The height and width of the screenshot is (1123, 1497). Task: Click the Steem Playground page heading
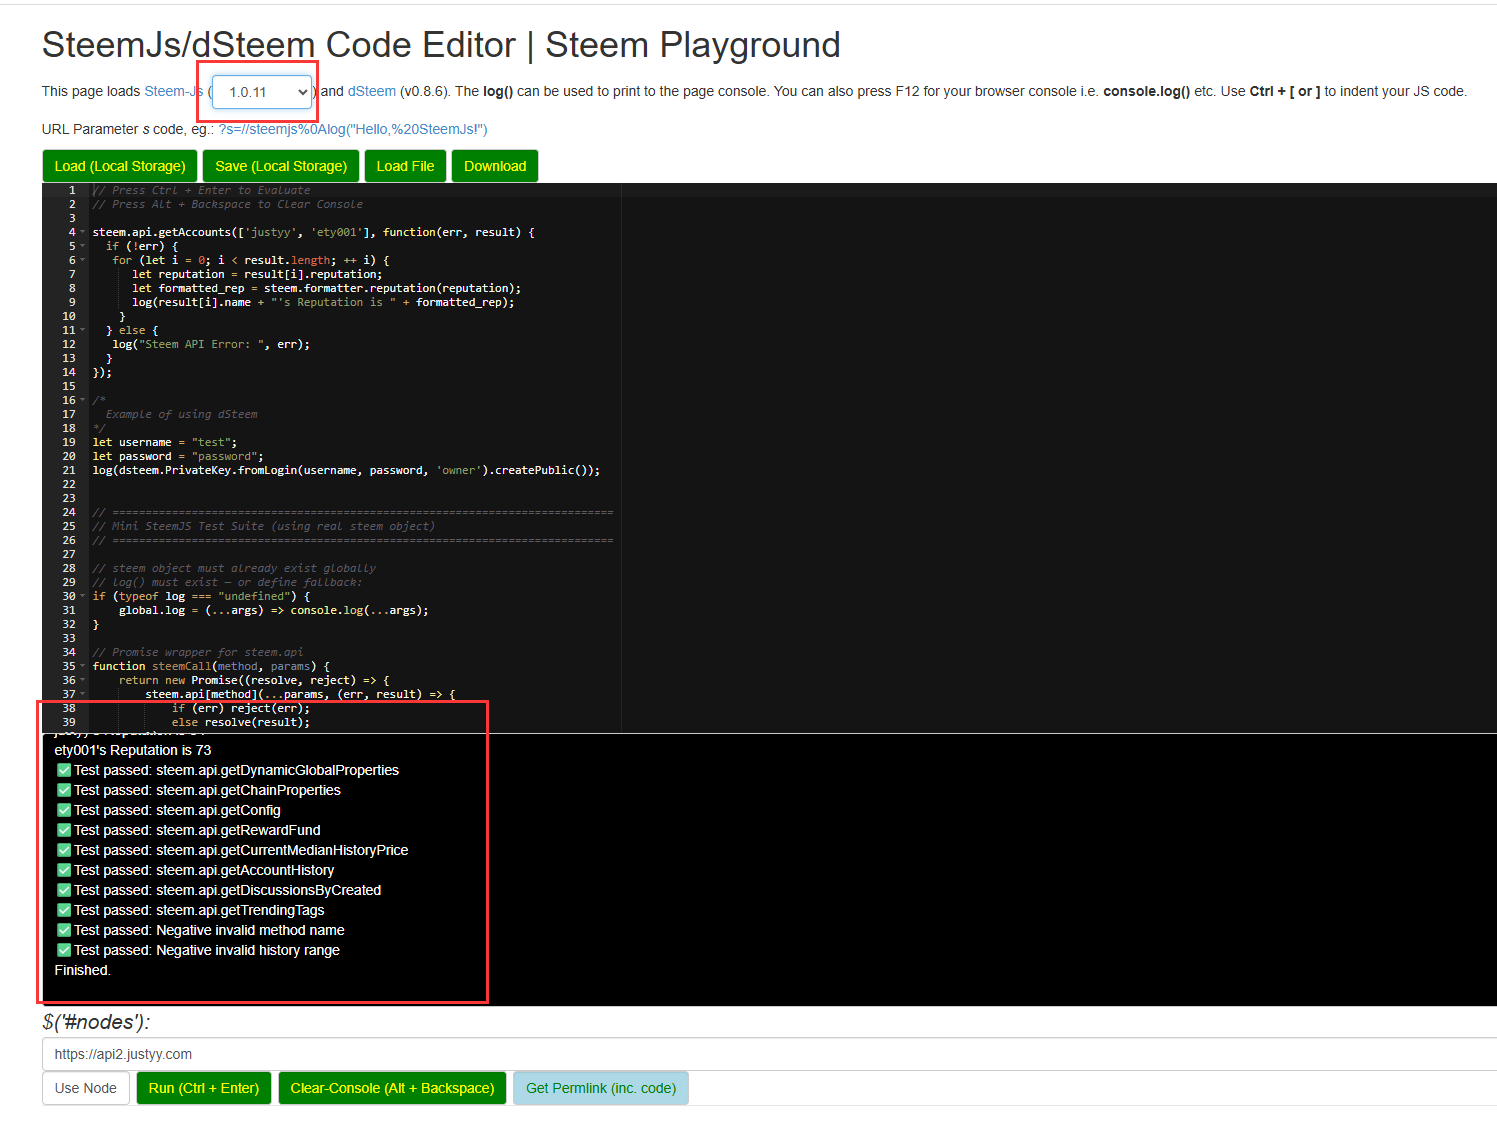coord(441,45)
